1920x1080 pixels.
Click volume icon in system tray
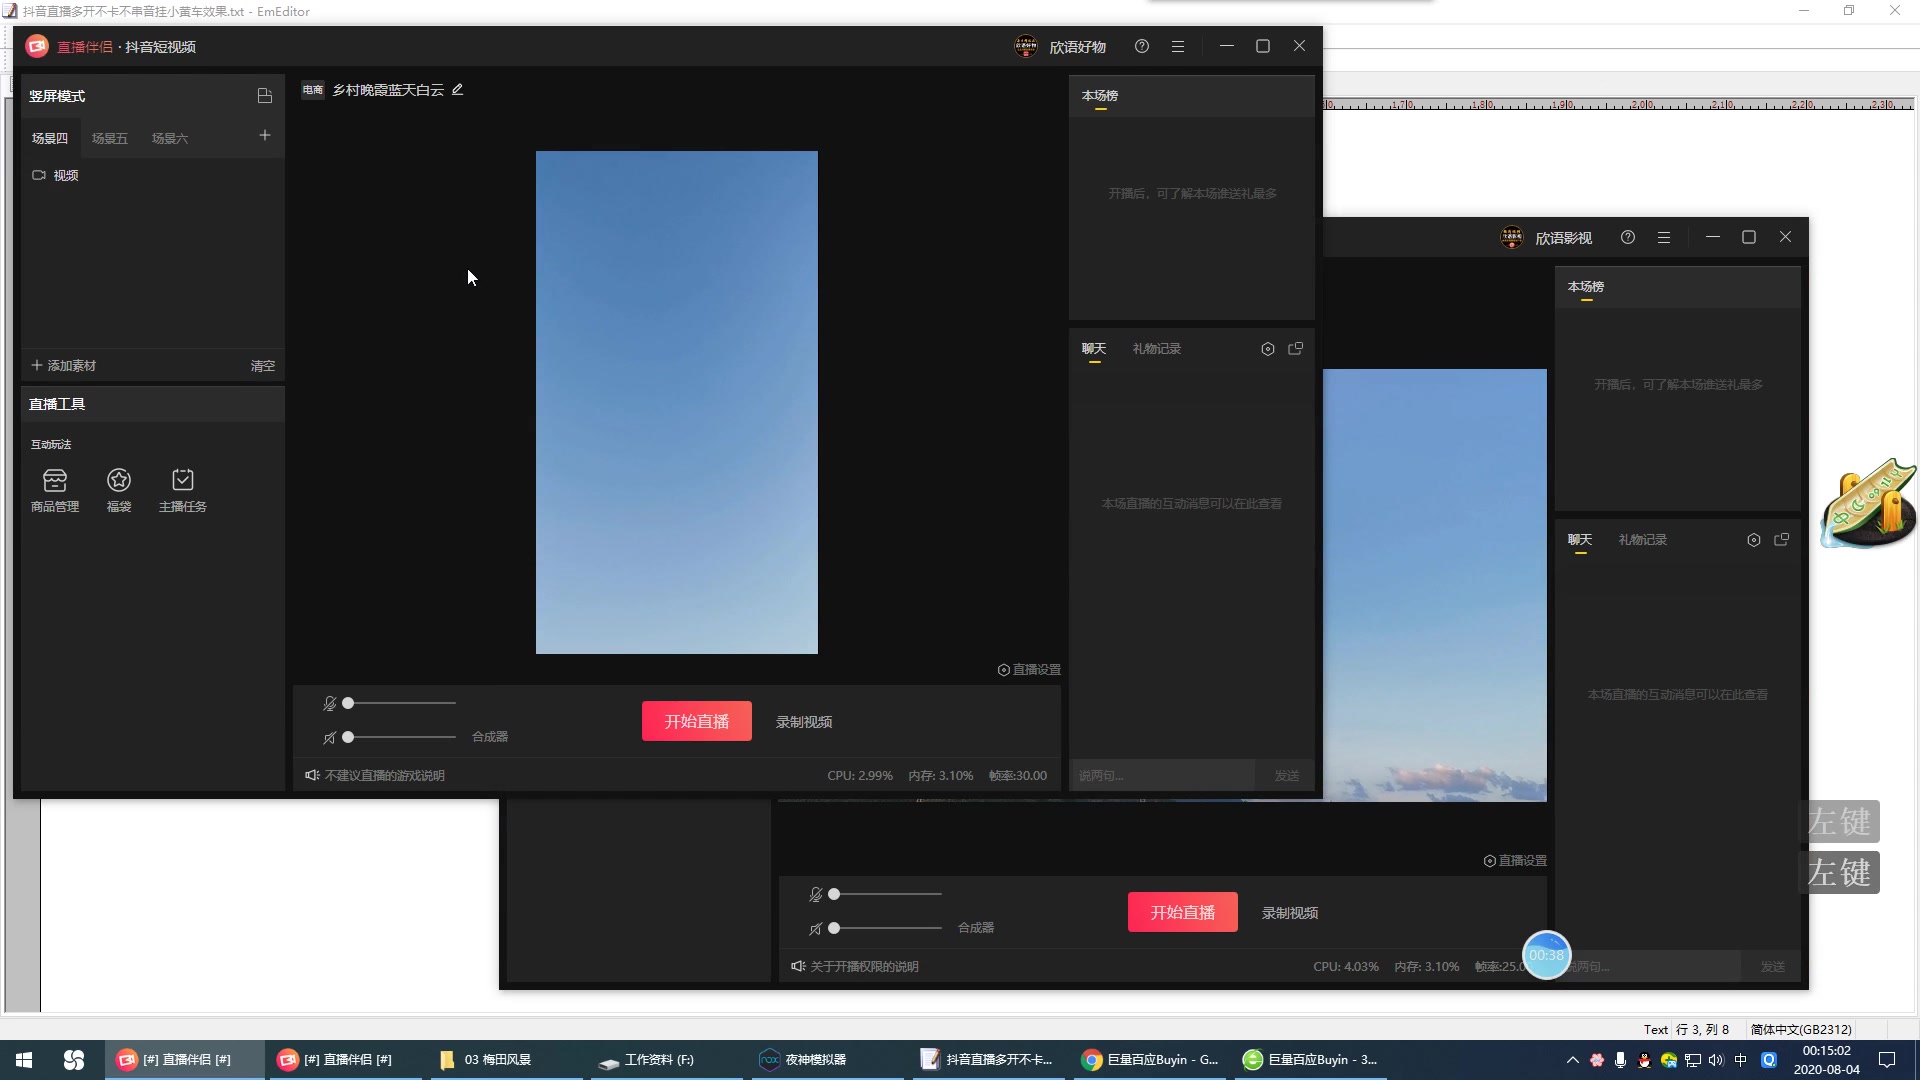(x=1716, y=1060)
